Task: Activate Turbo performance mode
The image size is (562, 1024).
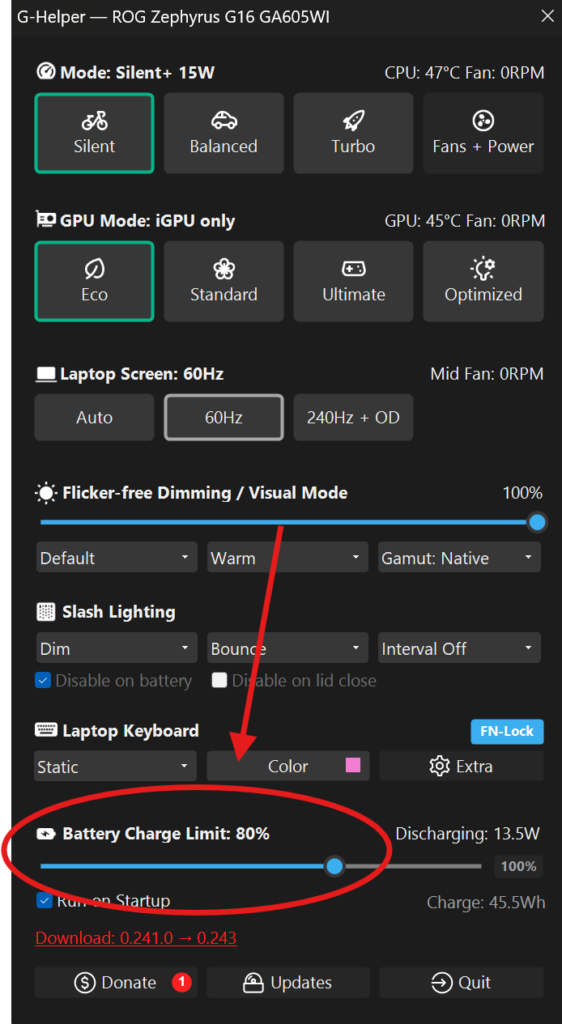Action: (353, 133)
